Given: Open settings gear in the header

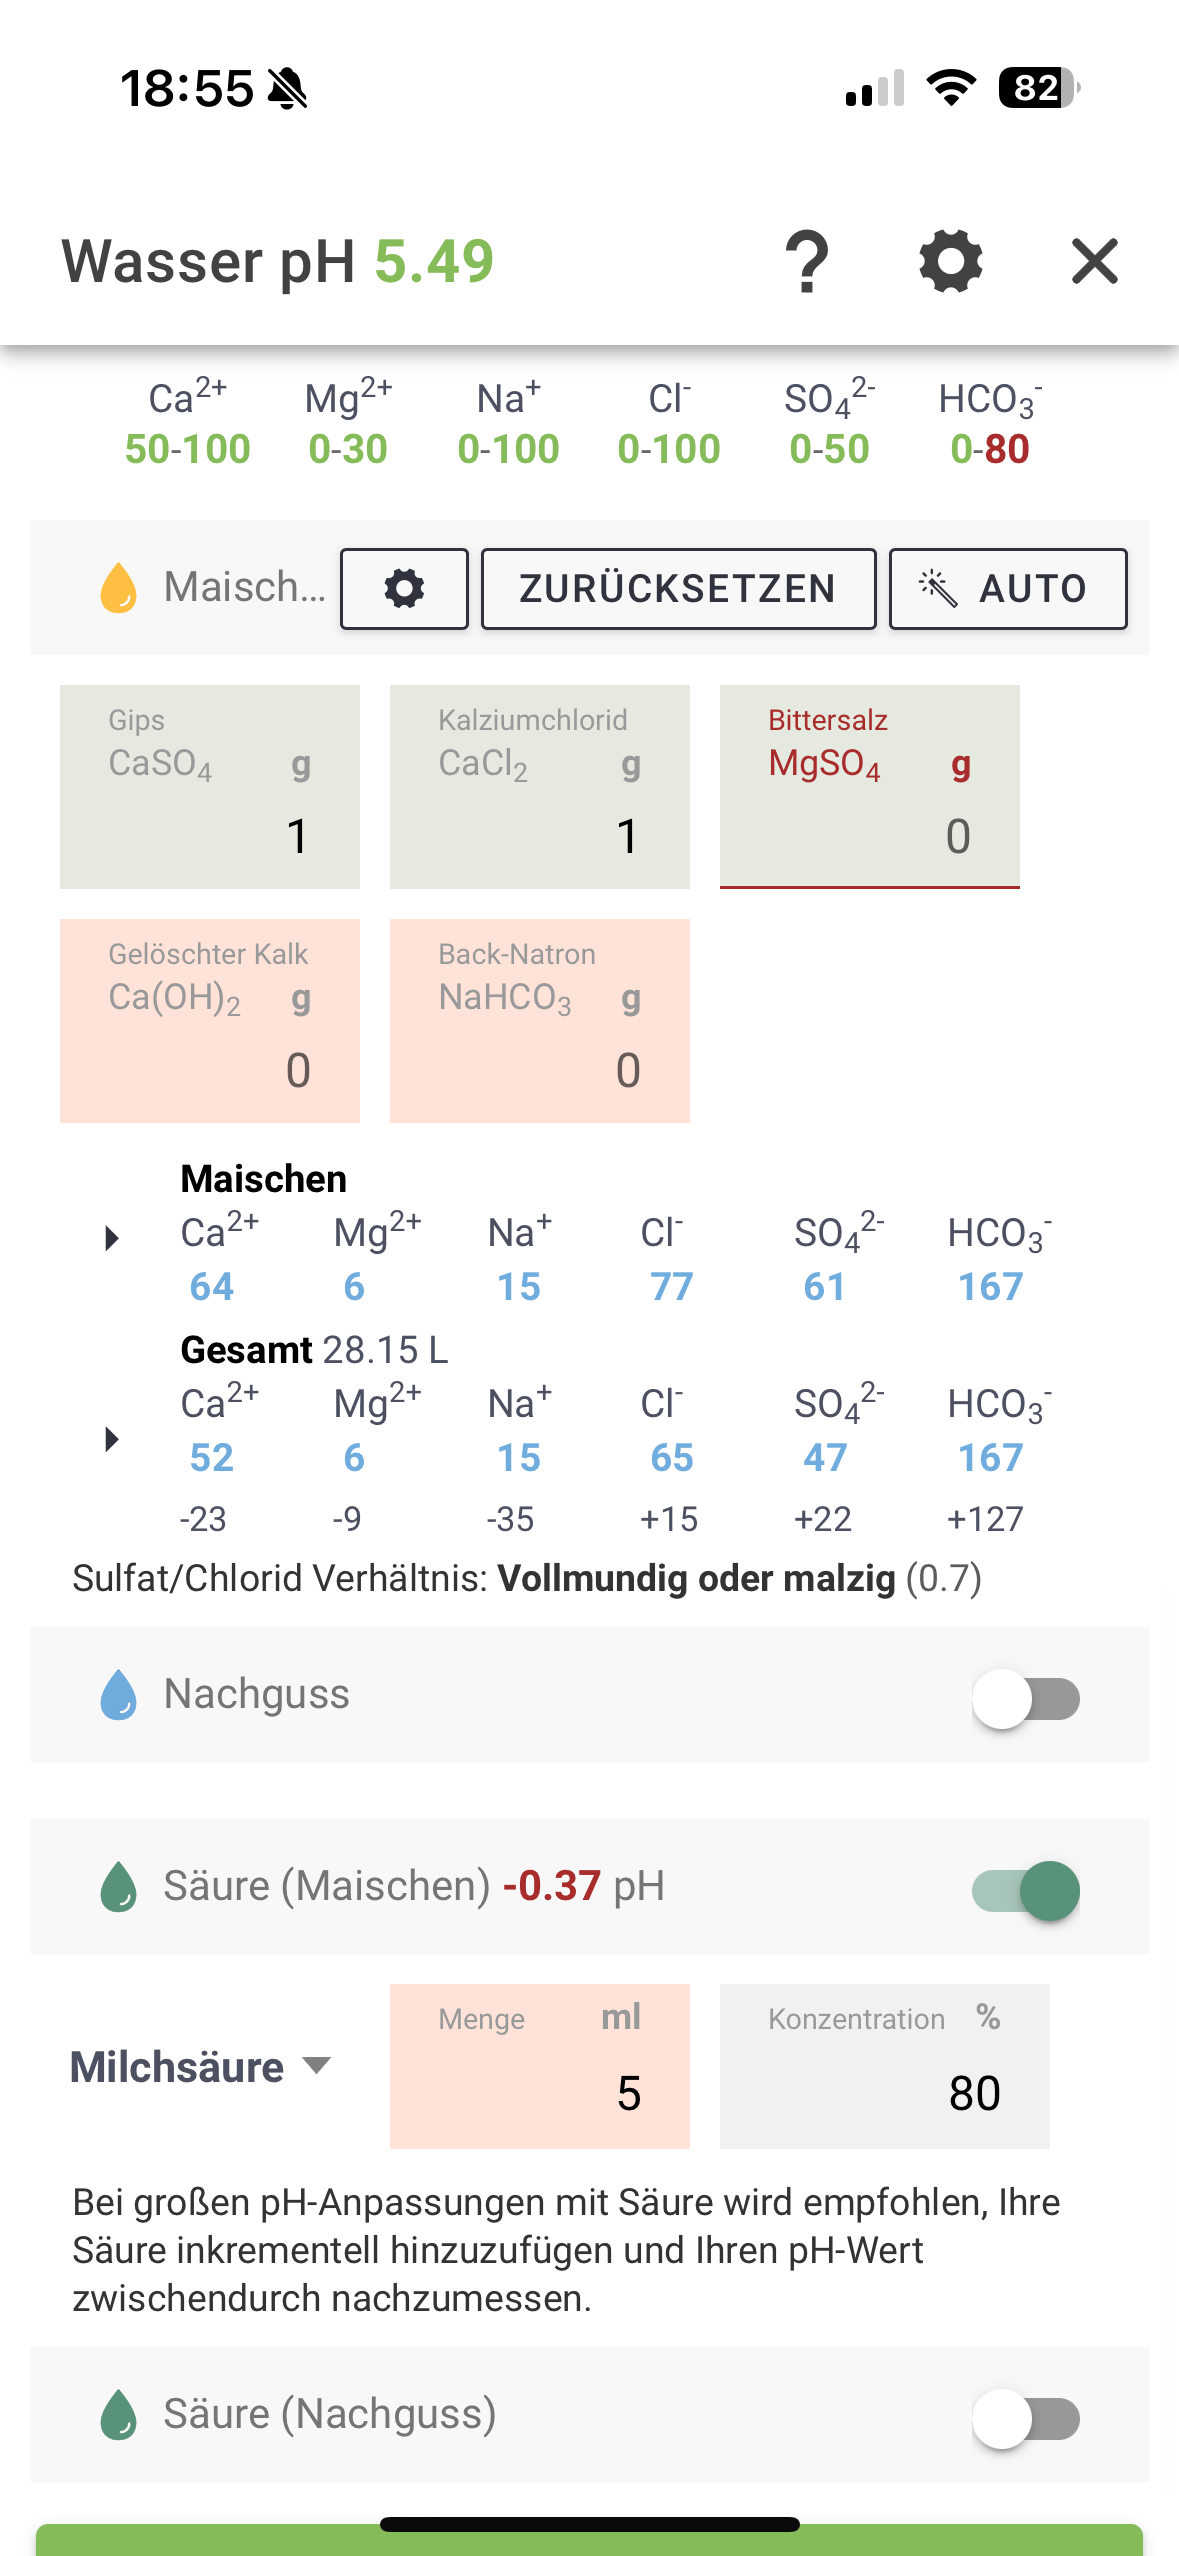Looking at the screenshot, I should pyautogui.click(x=950, y=262).
